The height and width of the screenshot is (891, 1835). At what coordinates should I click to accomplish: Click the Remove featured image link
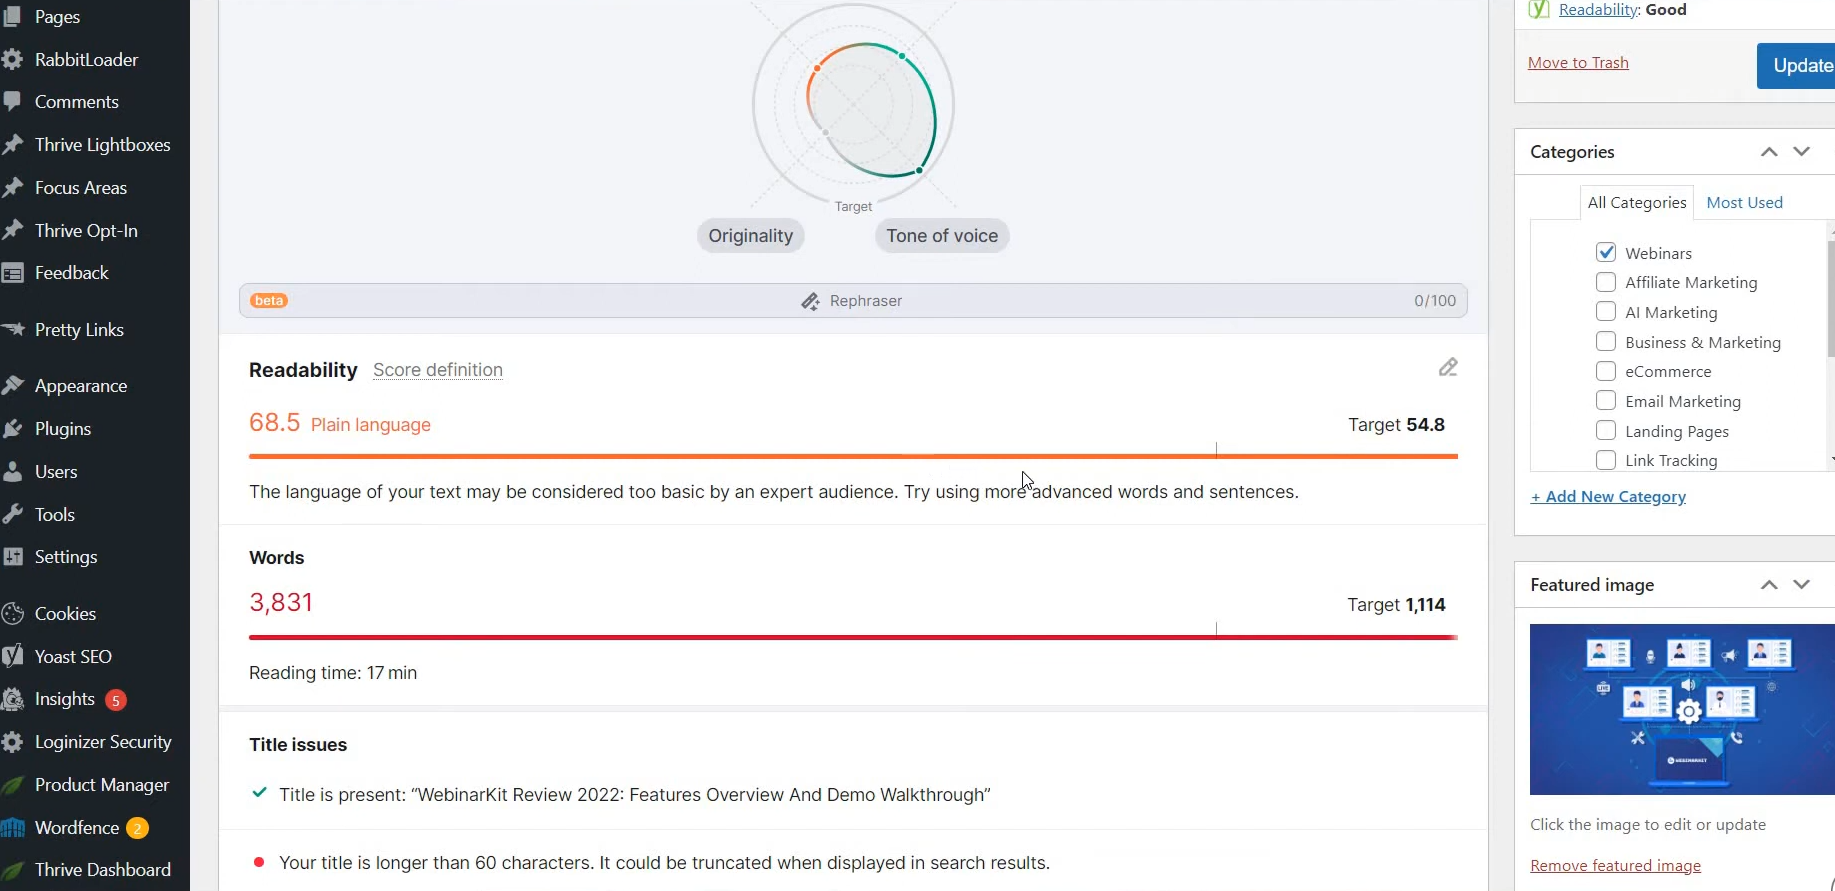tap(1615, 866)
